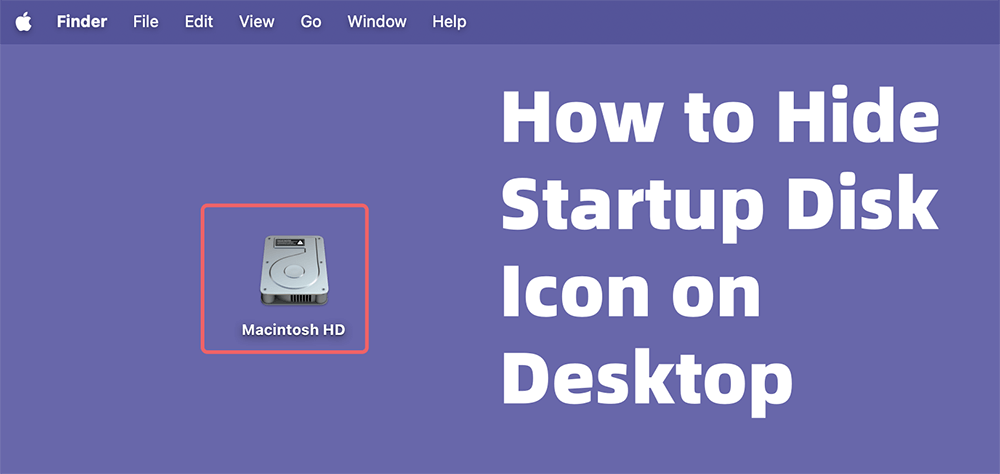1000x474 pixels.
Task: Open the Go menu
Action: (x=311, y=22)
